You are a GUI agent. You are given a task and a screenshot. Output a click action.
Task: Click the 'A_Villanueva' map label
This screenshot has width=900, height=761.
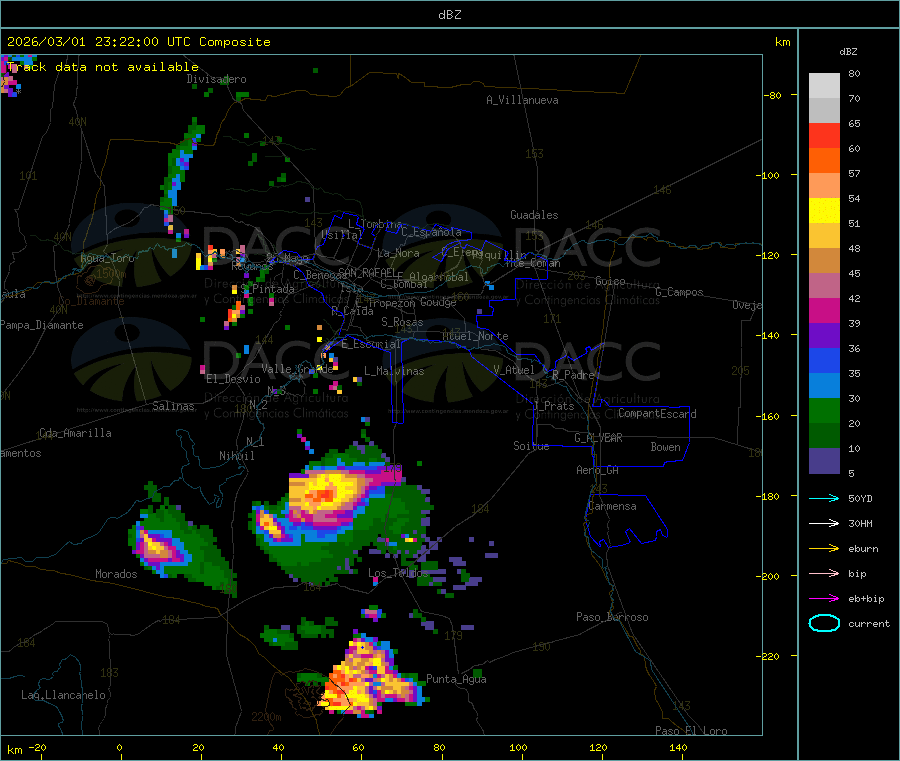(522, 100)
